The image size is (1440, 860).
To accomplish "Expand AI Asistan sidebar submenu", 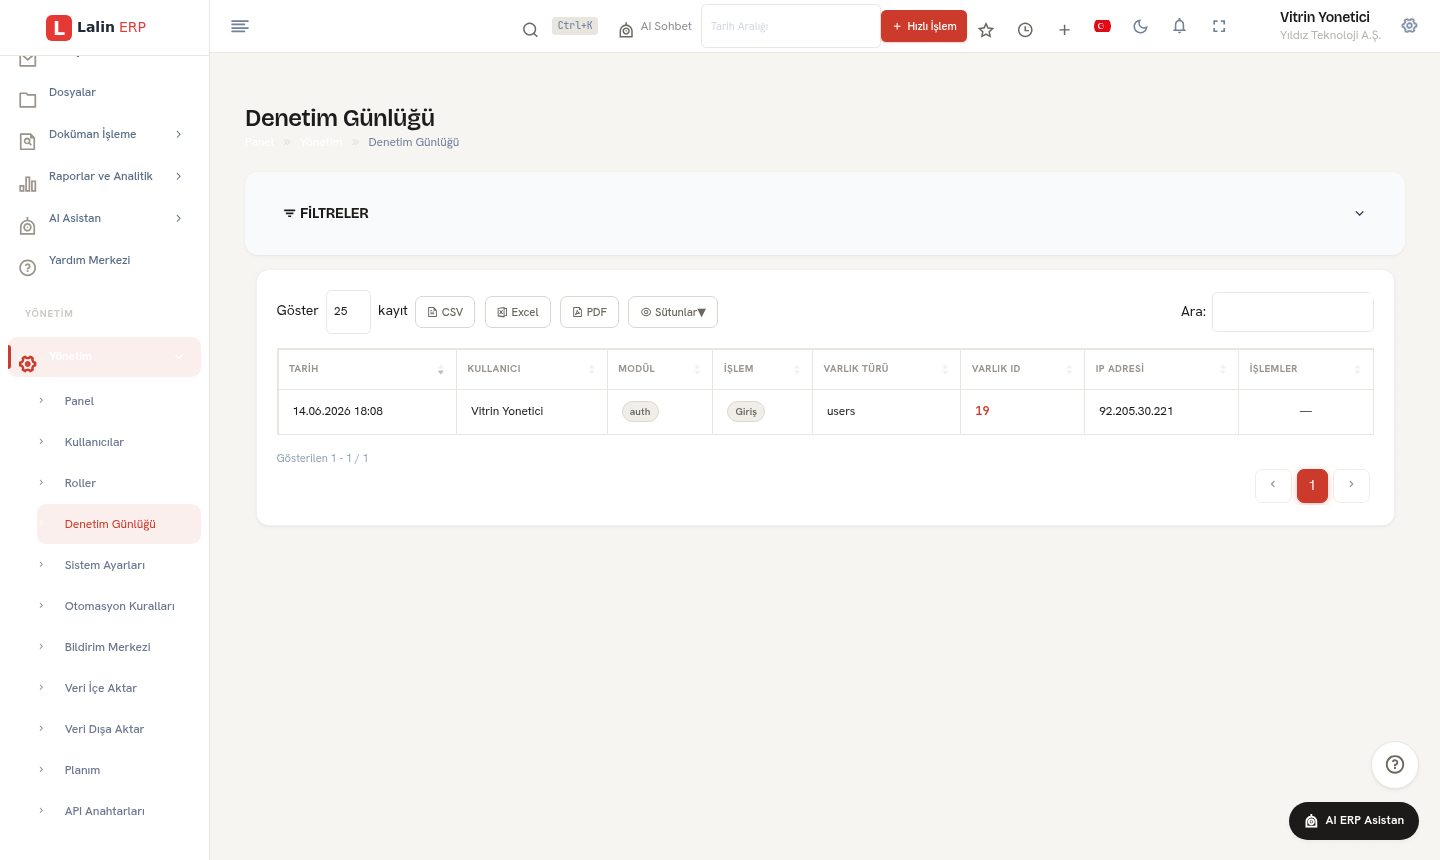I will point(104,218).
